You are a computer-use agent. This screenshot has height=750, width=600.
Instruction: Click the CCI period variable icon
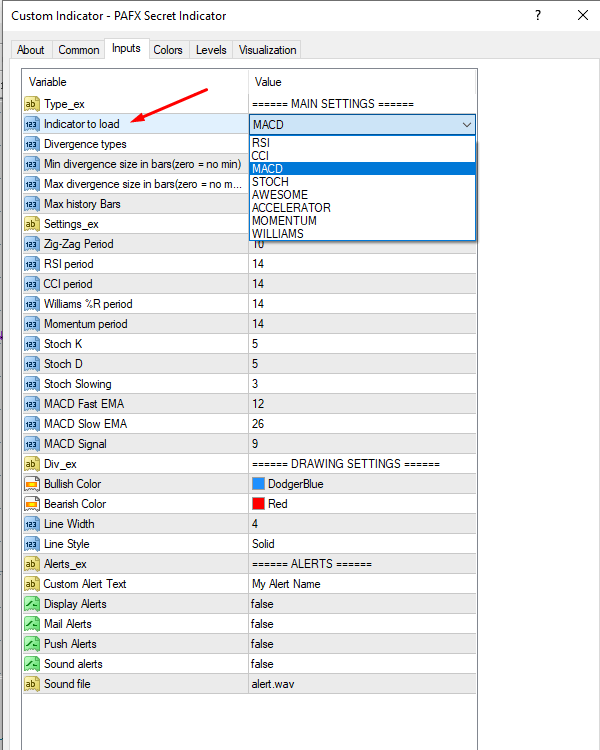pos(32,284)
